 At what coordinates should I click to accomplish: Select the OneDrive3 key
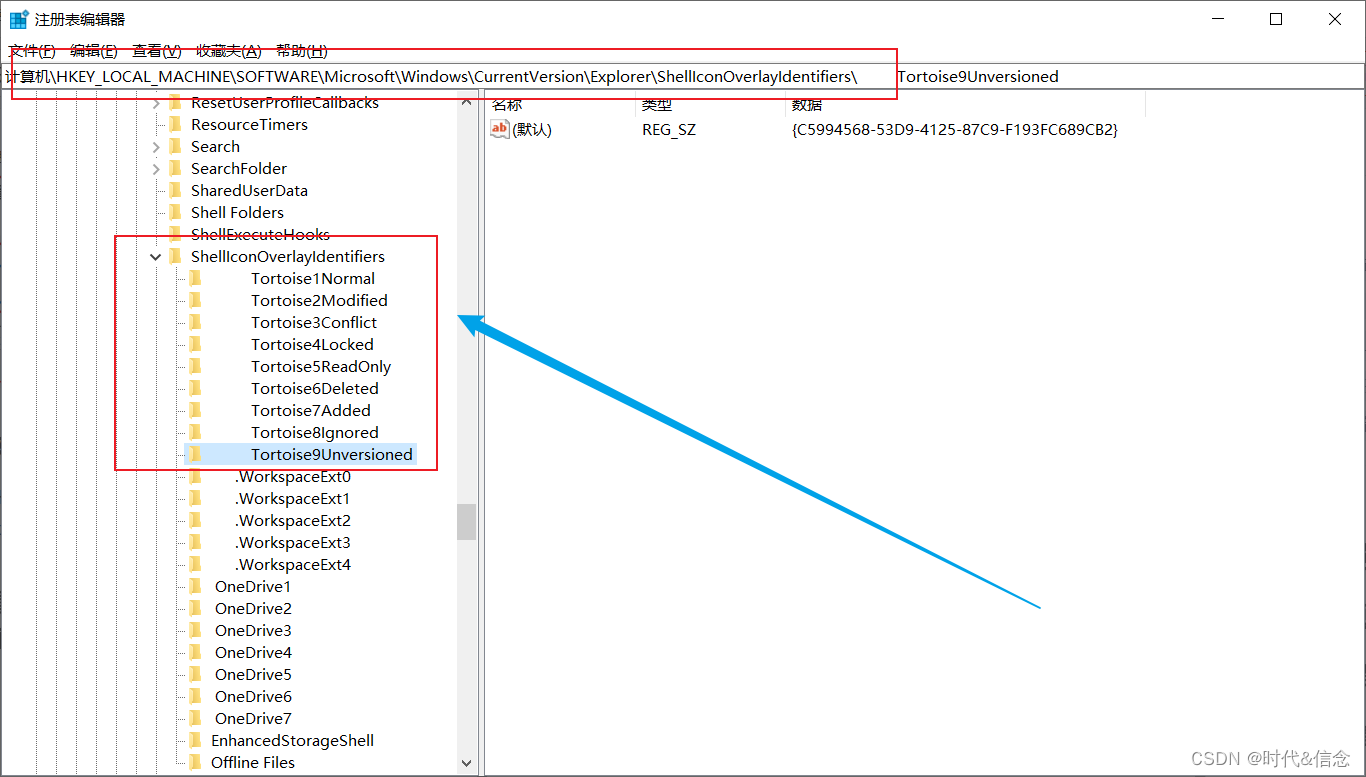(x=253, y=630)
